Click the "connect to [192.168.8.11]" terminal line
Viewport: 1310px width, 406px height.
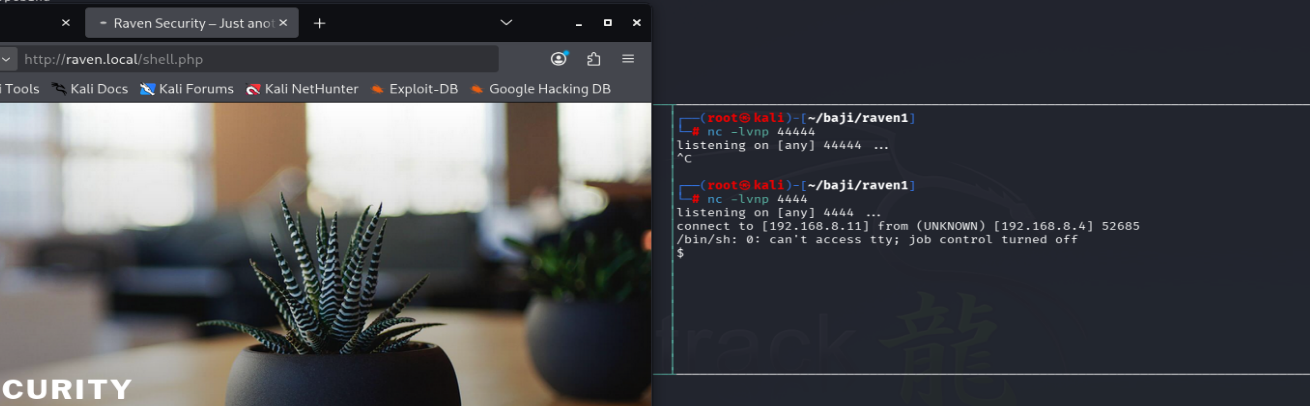click(x=908, y=226)
